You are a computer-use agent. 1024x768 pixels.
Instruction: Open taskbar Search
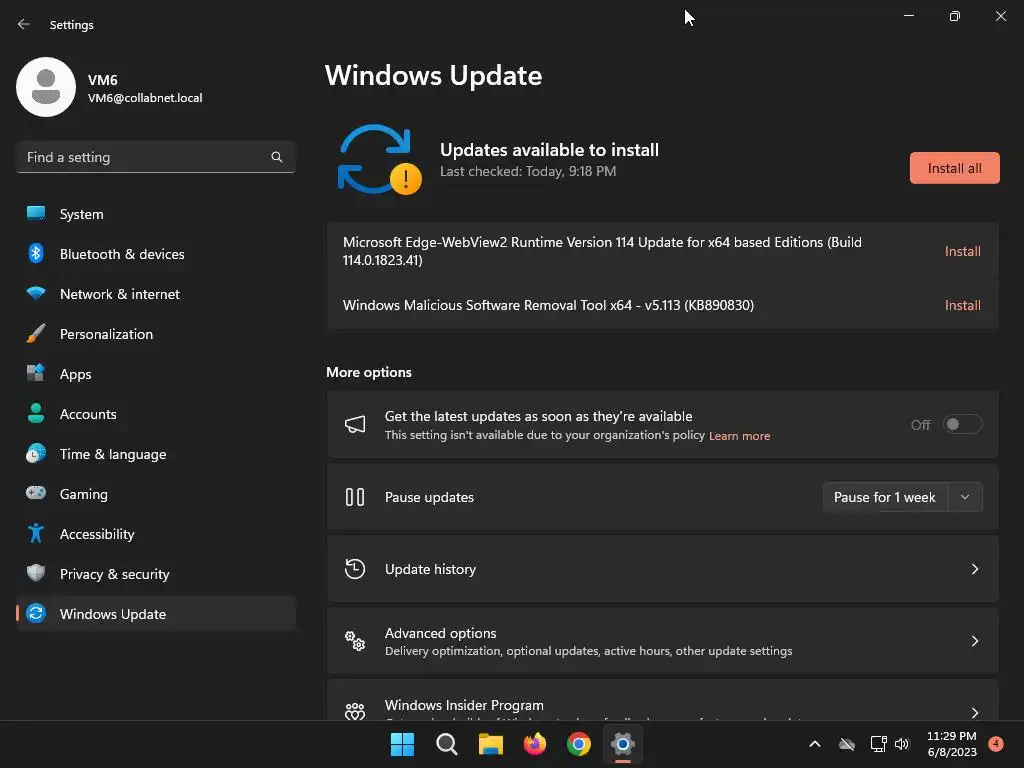pos(447,744)
